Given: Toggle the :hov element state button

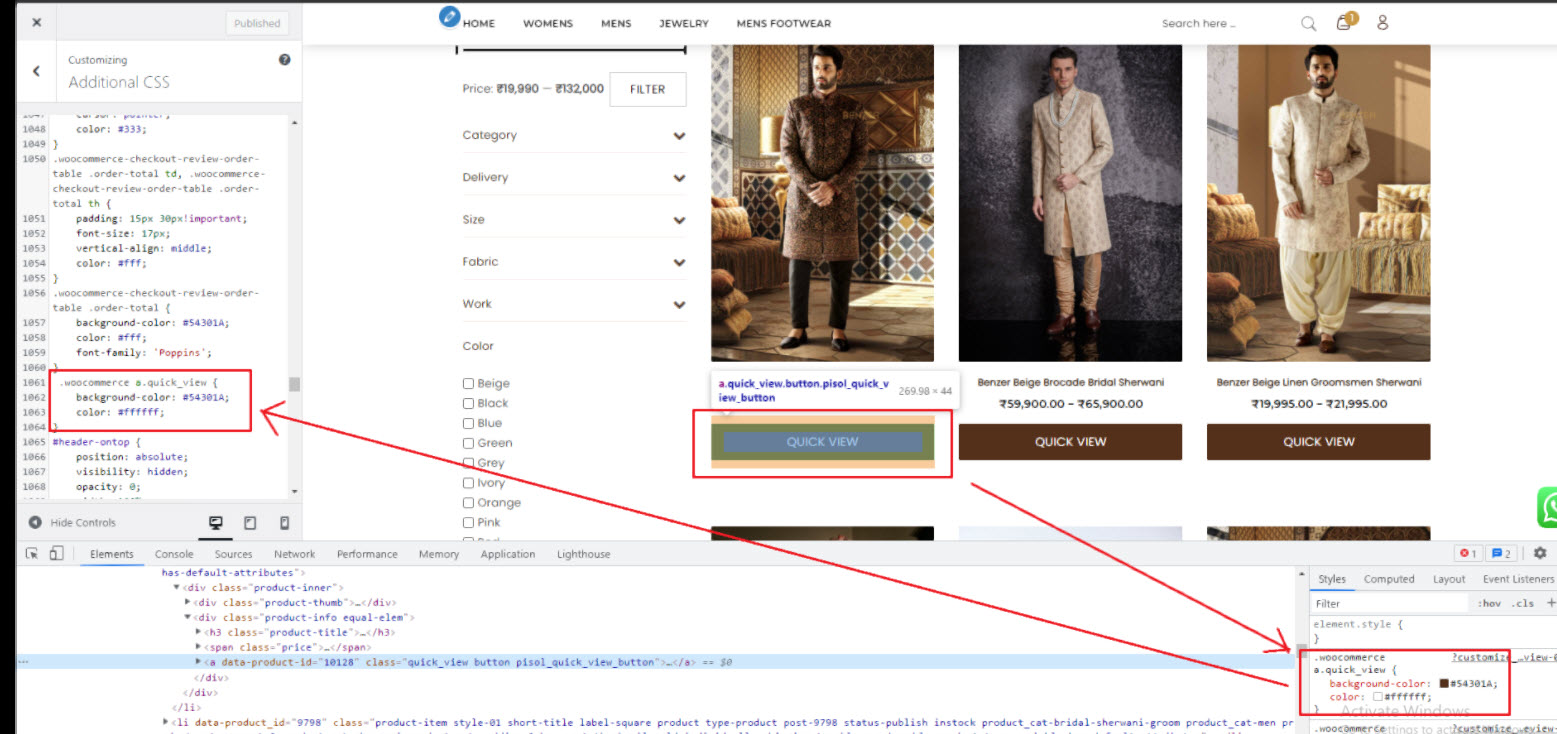Looking at the screenshot, I should tap(1489, 603).
